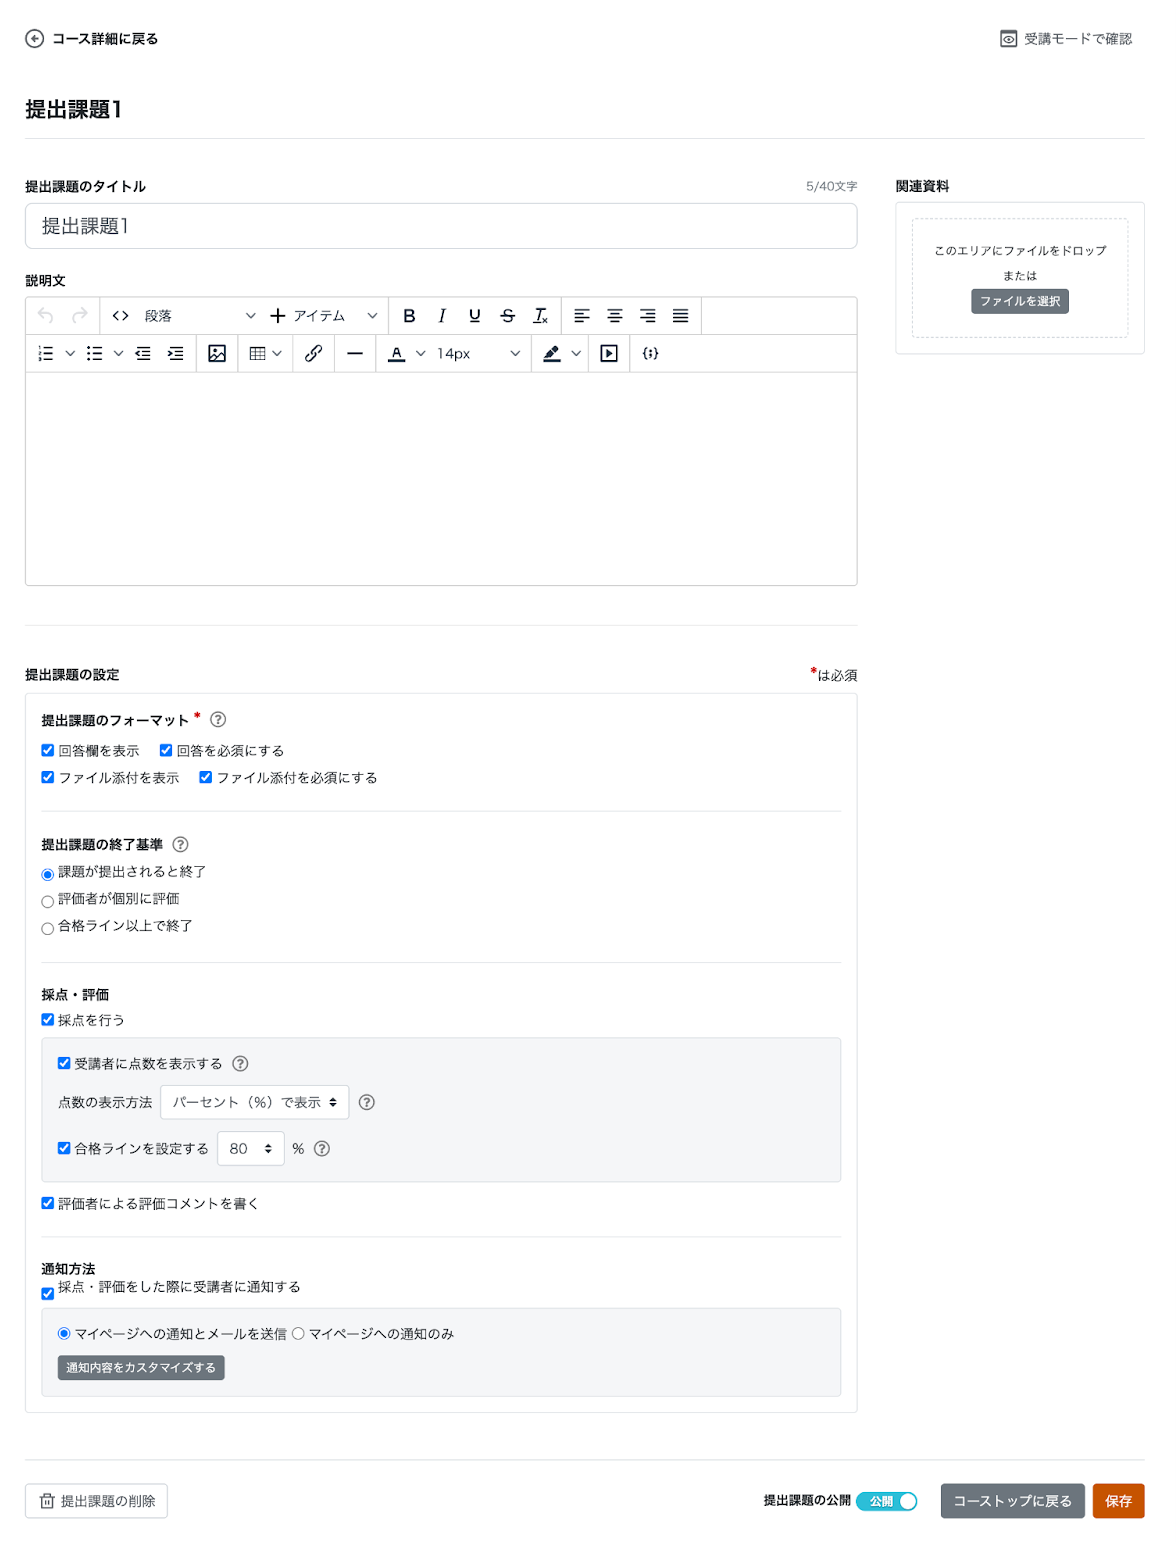Viewport: 1176px width, 1542px height.
Task: Expand numbered list style arrow
Action: coord(70,354)
